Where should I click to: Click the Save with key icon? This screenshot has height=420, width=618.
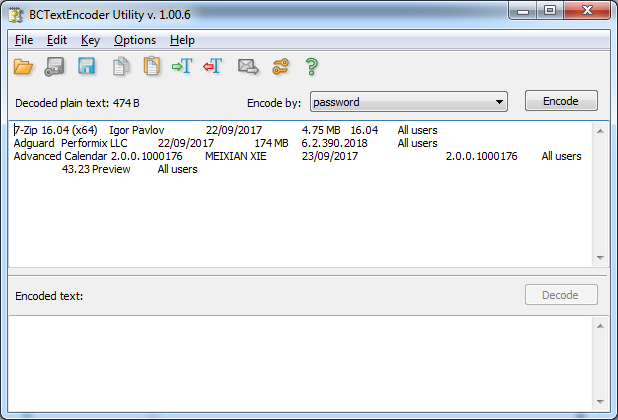coord(56,67)
